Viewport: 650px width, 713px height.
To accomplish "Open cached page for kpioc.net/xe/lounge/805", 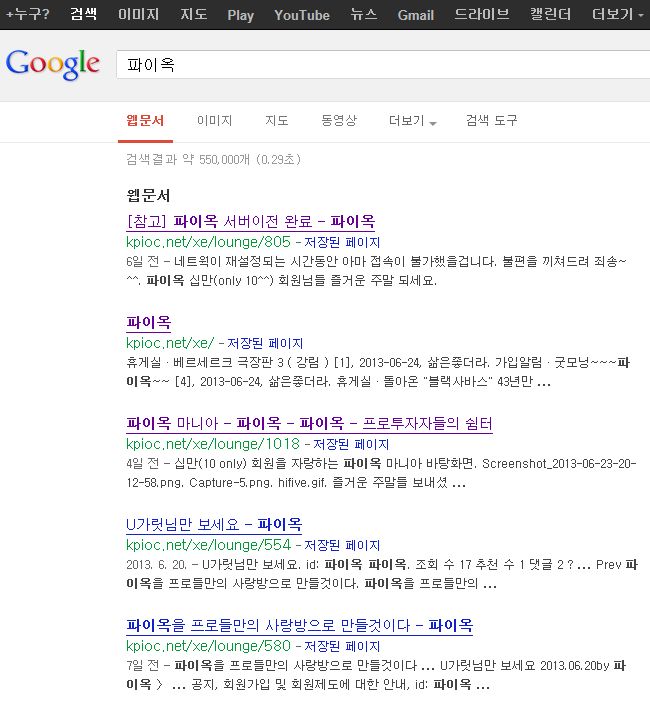I will tap(342, 242).
